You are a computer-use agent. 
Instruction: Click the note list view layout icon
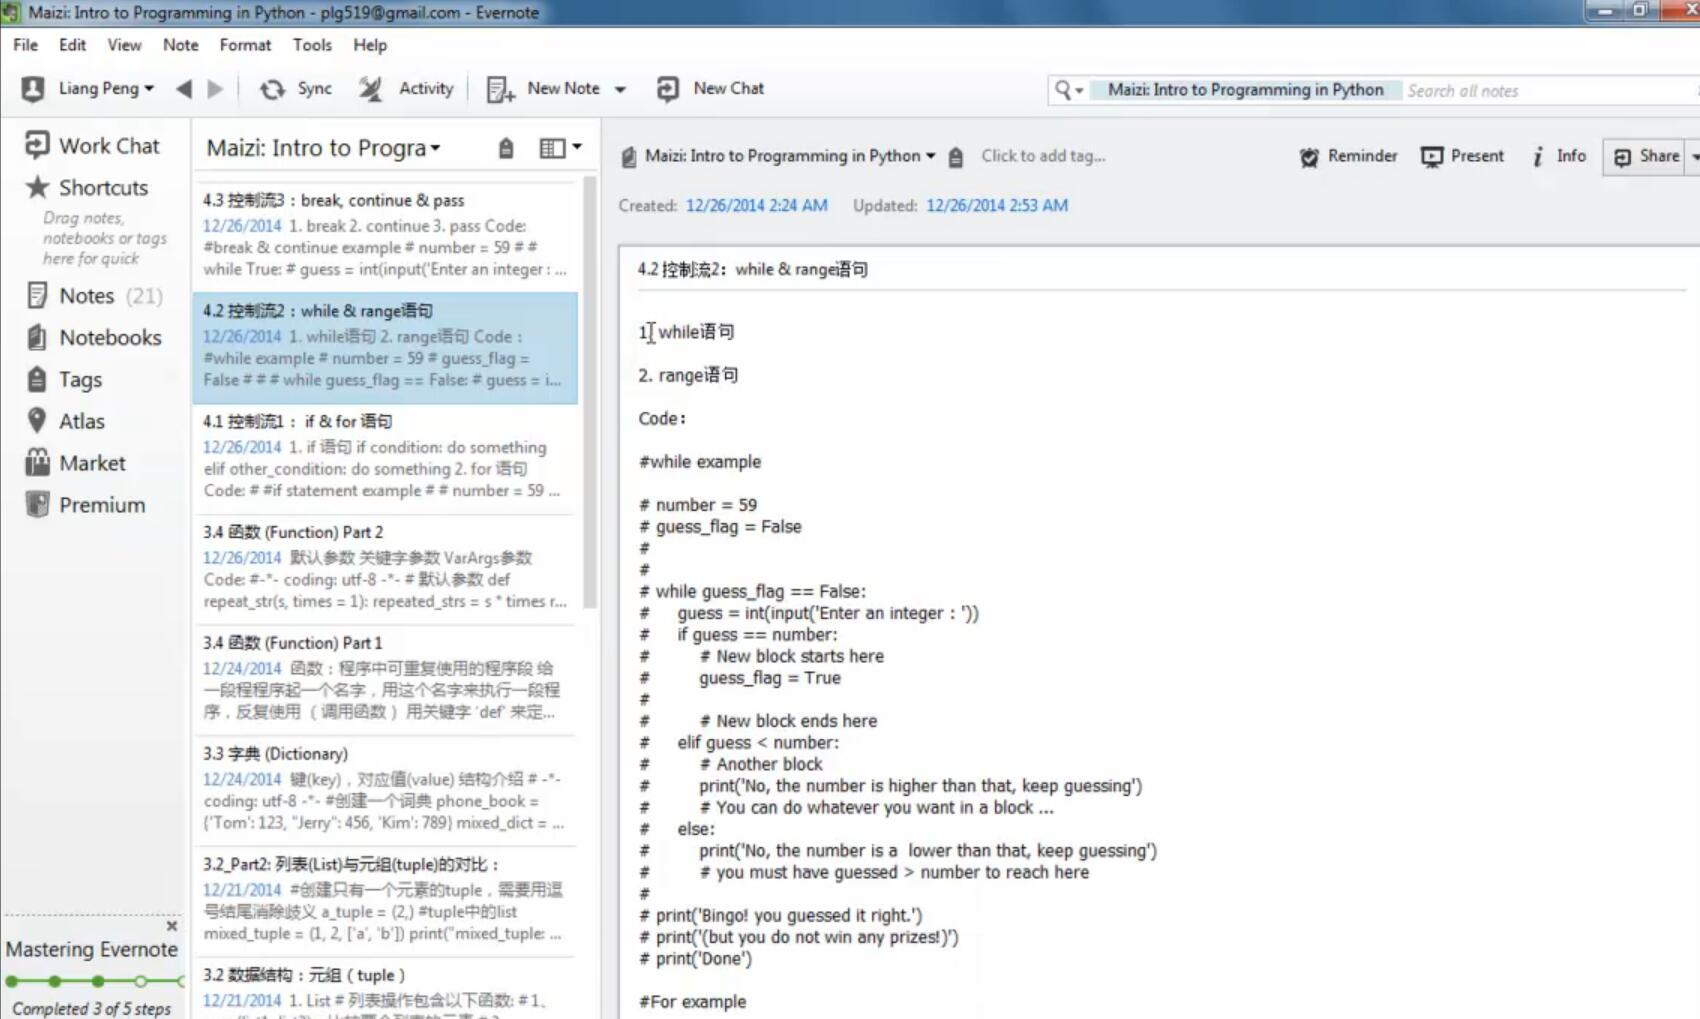click(552, 148)
